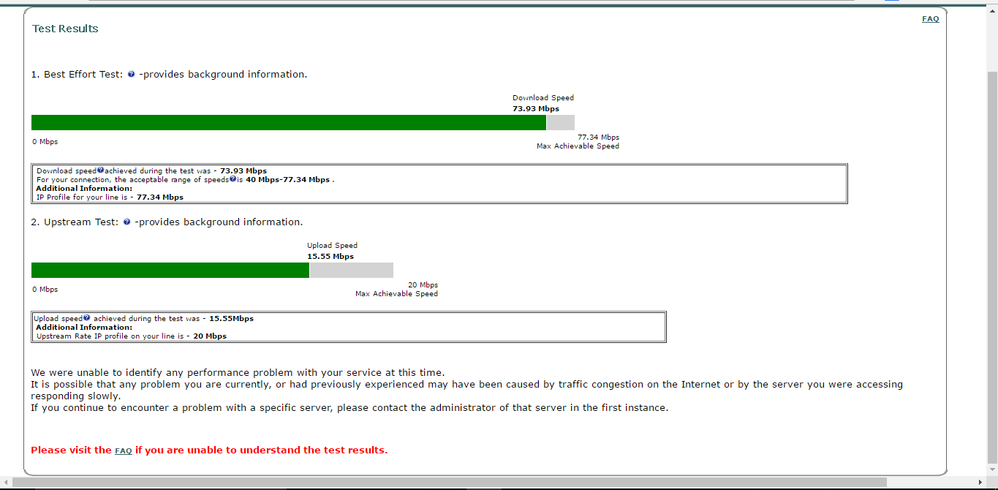Image resolution: width=998 pixels, height=490 pixels.
Task: Click '2. Upstream Test:' label
Action: pyautogui.click(x=75, y=222)
